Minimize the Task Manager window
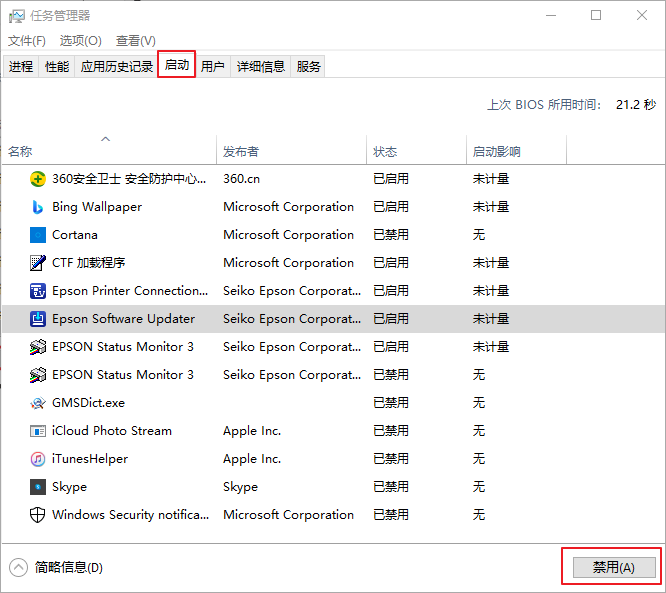Screen dimensions: 666x593 click(551, 15)
